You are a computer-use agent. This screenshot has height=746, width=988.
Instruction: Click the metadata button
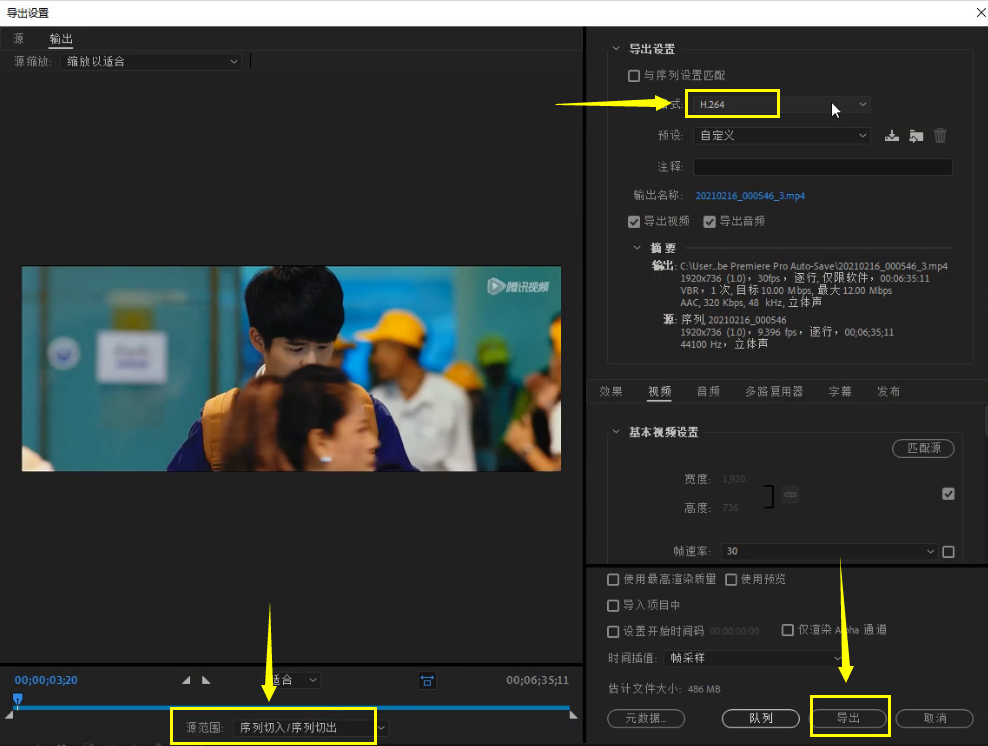tap(646, 718)
